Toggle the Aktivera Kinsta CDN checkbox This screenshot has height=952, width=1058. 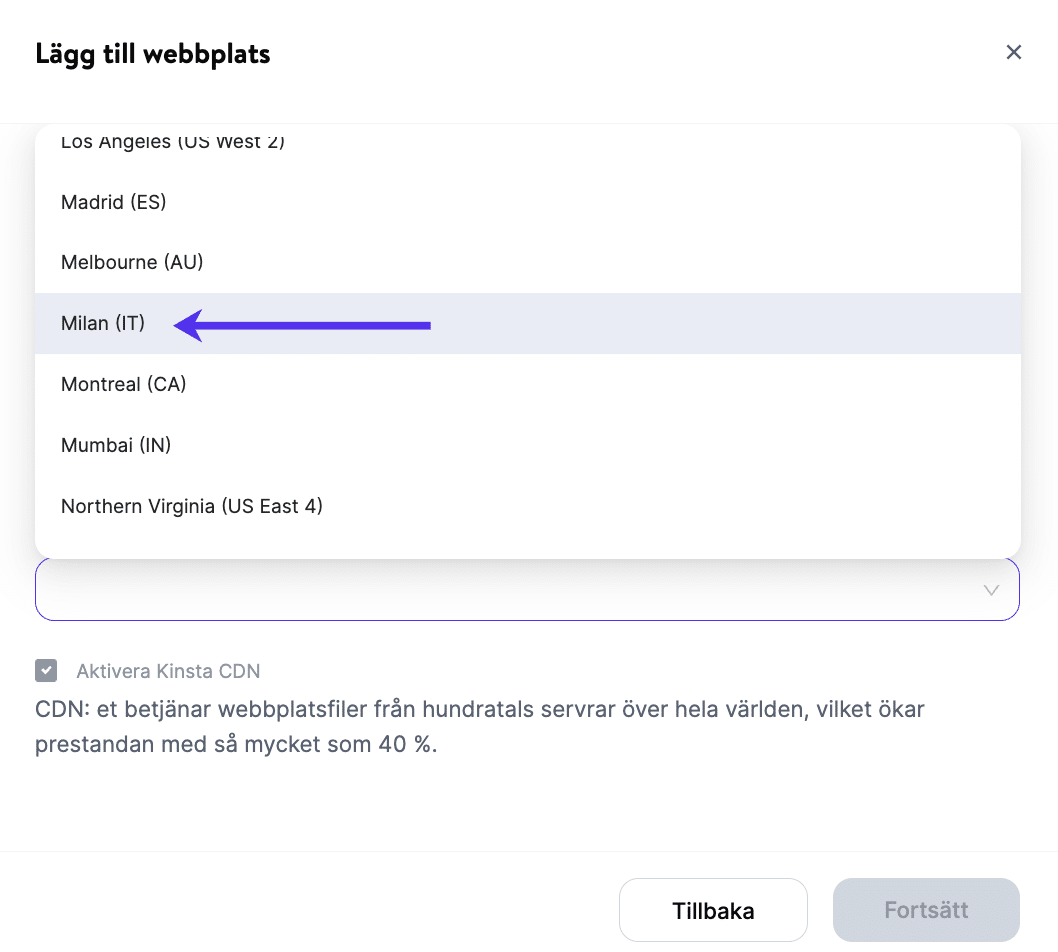[x=46, y=671]
